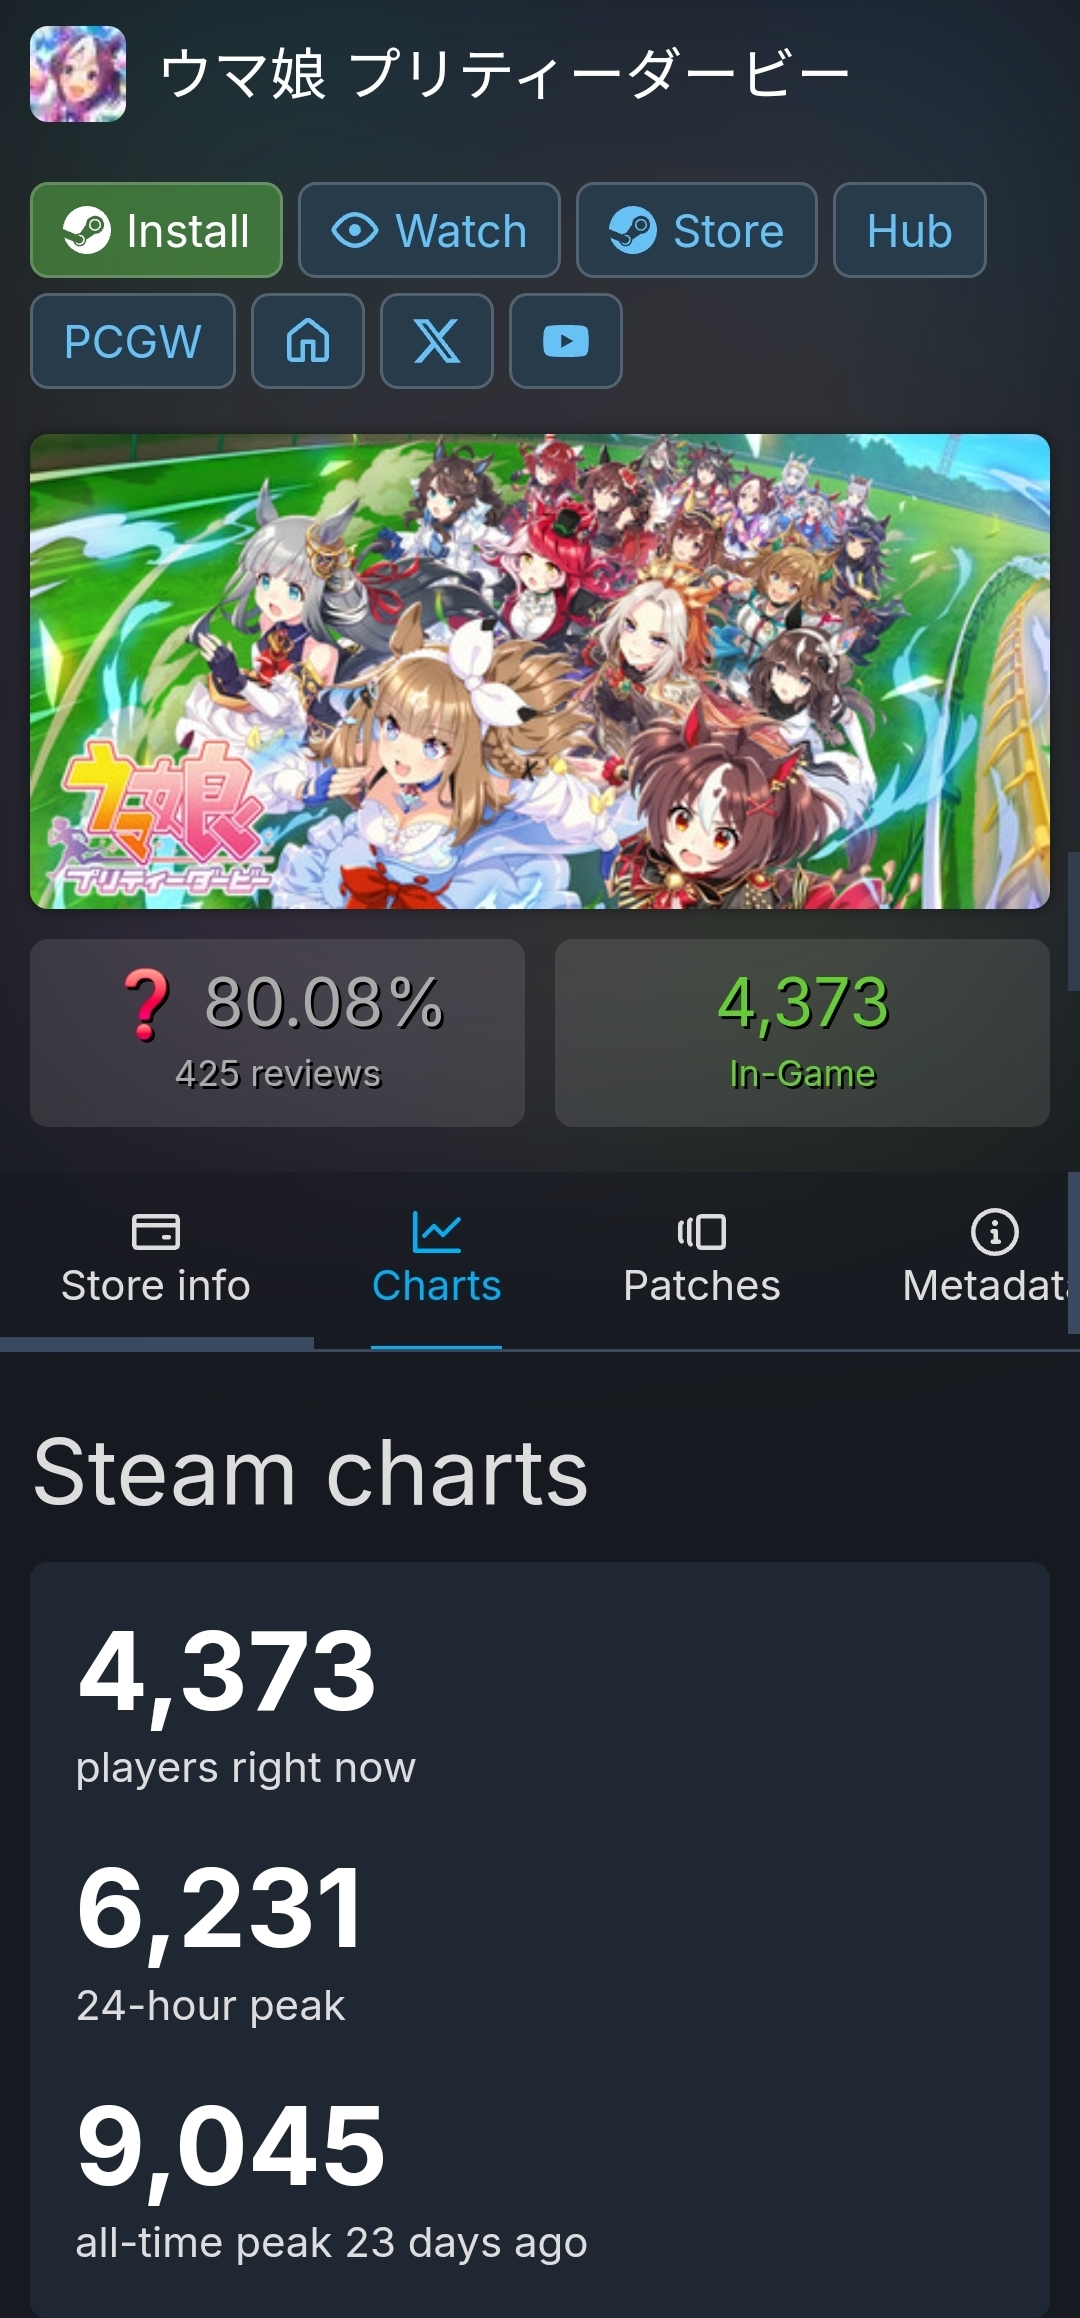The width and height of the screenshot is (1080, 2318).
Task: Select the Charts tab
Action: 436,1260
